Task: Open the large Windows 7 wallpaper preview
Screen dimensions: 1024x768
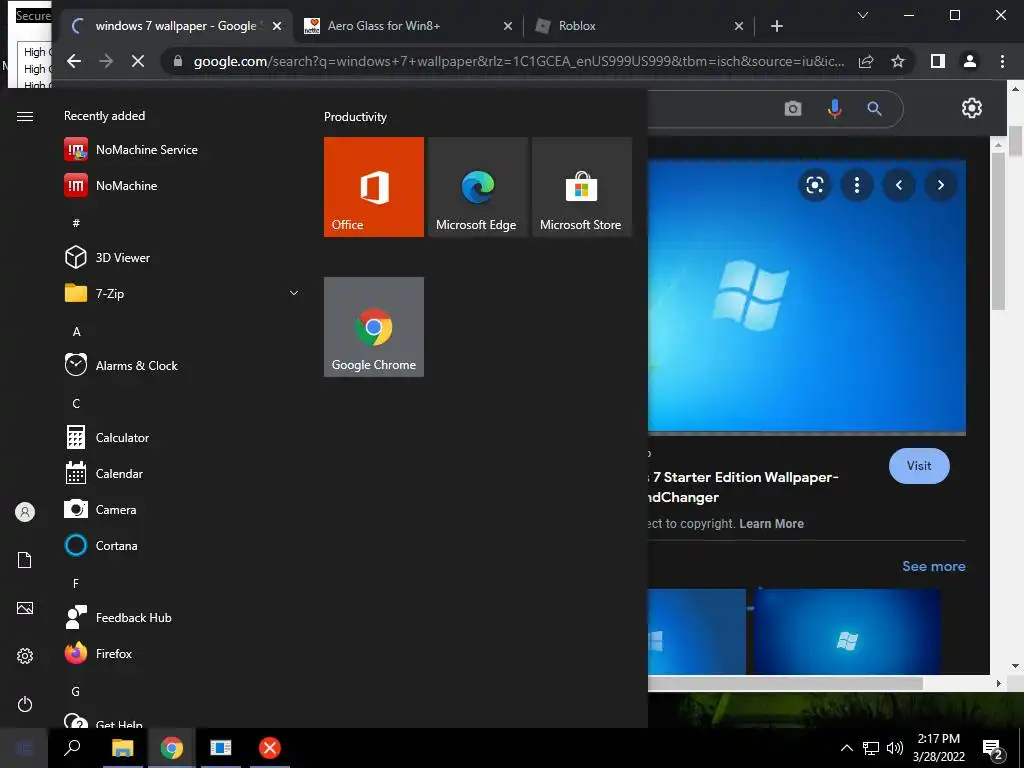Action: [x=807, y=296]
